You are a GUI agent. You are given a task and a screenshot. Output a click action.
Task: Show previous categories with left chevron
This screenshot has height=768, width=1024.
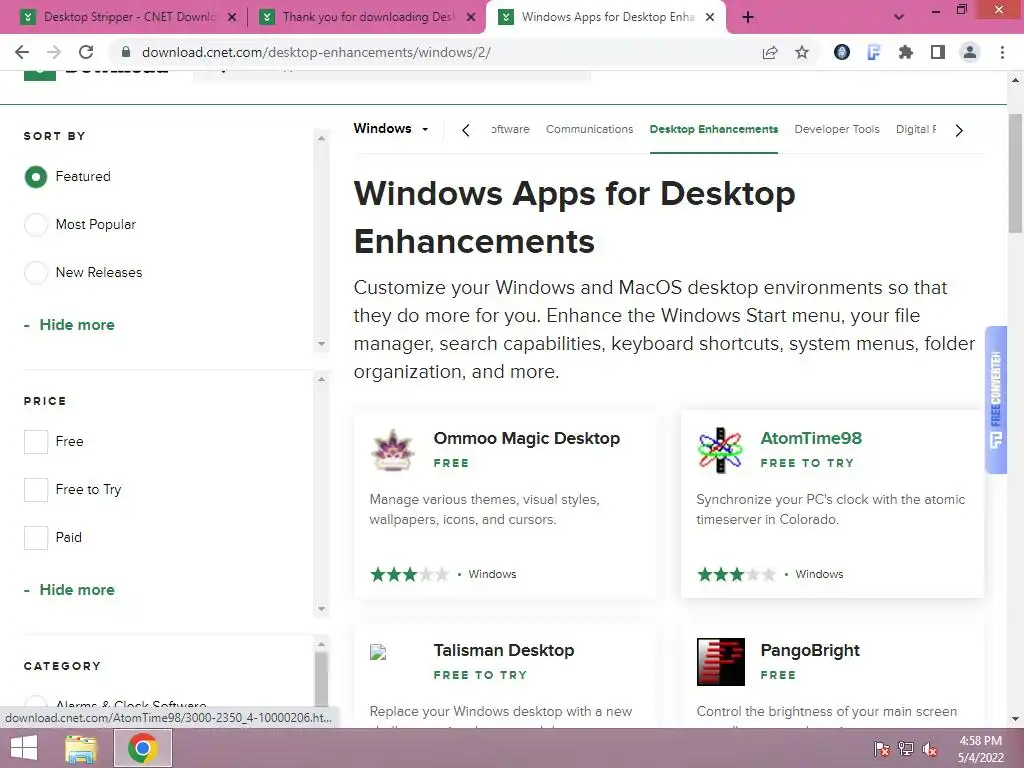pos(466,130)
